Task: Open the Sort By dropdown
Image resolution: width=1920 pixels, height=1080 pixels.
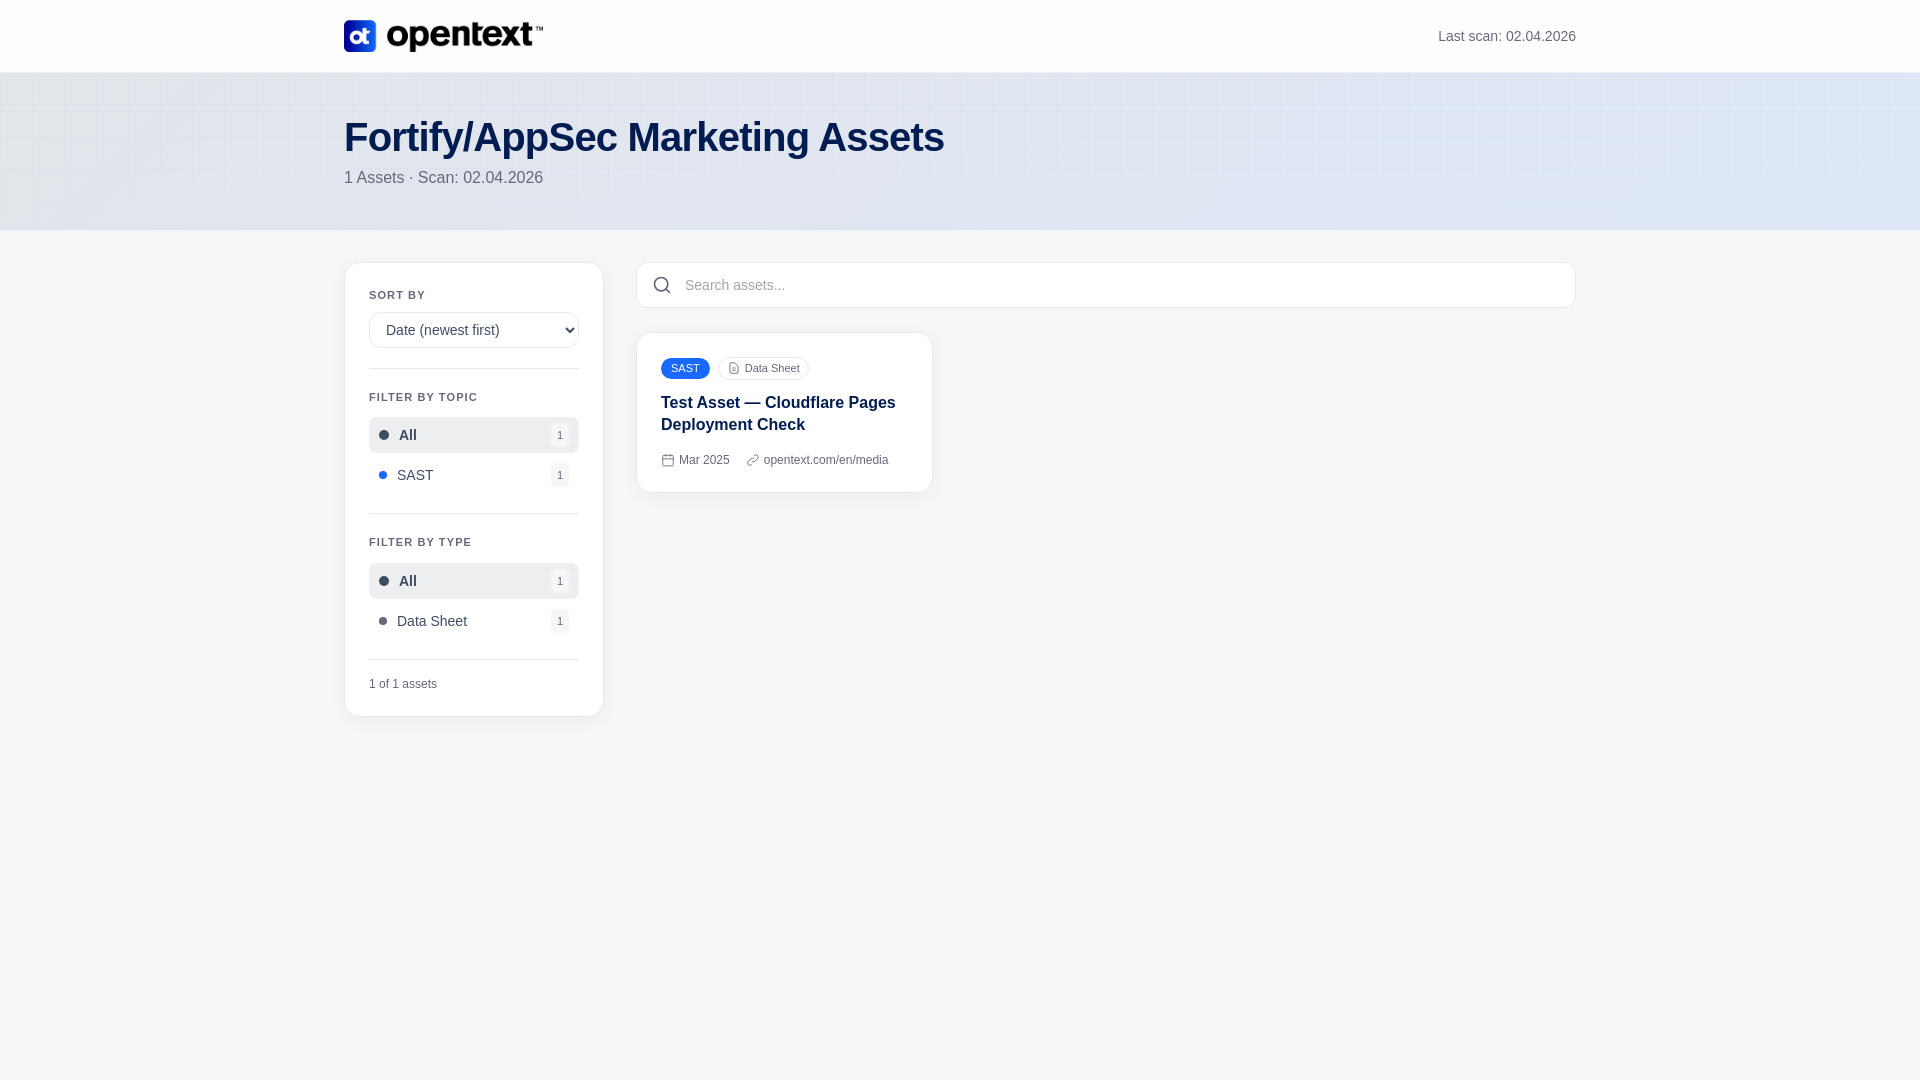Action: (474, 330)
